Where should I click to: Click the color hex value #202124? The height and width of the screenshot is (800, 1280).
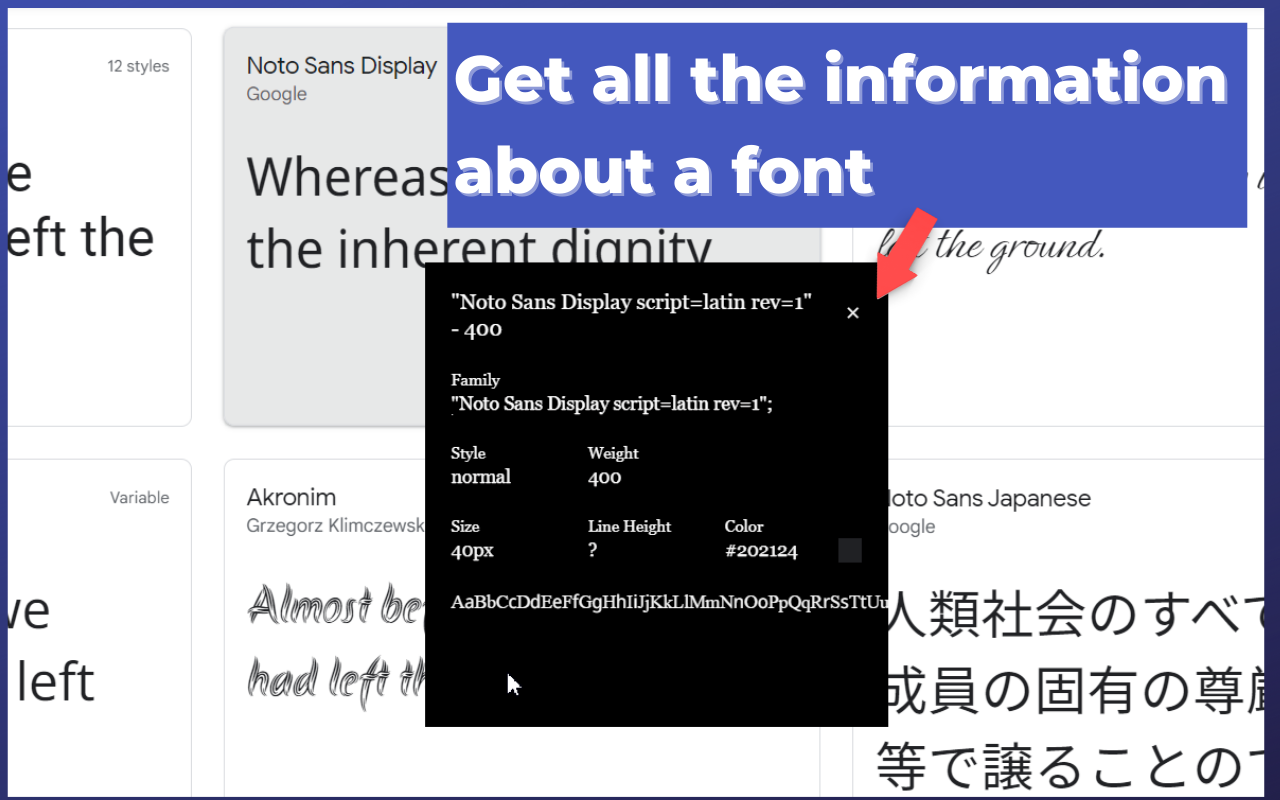[761, 551]
